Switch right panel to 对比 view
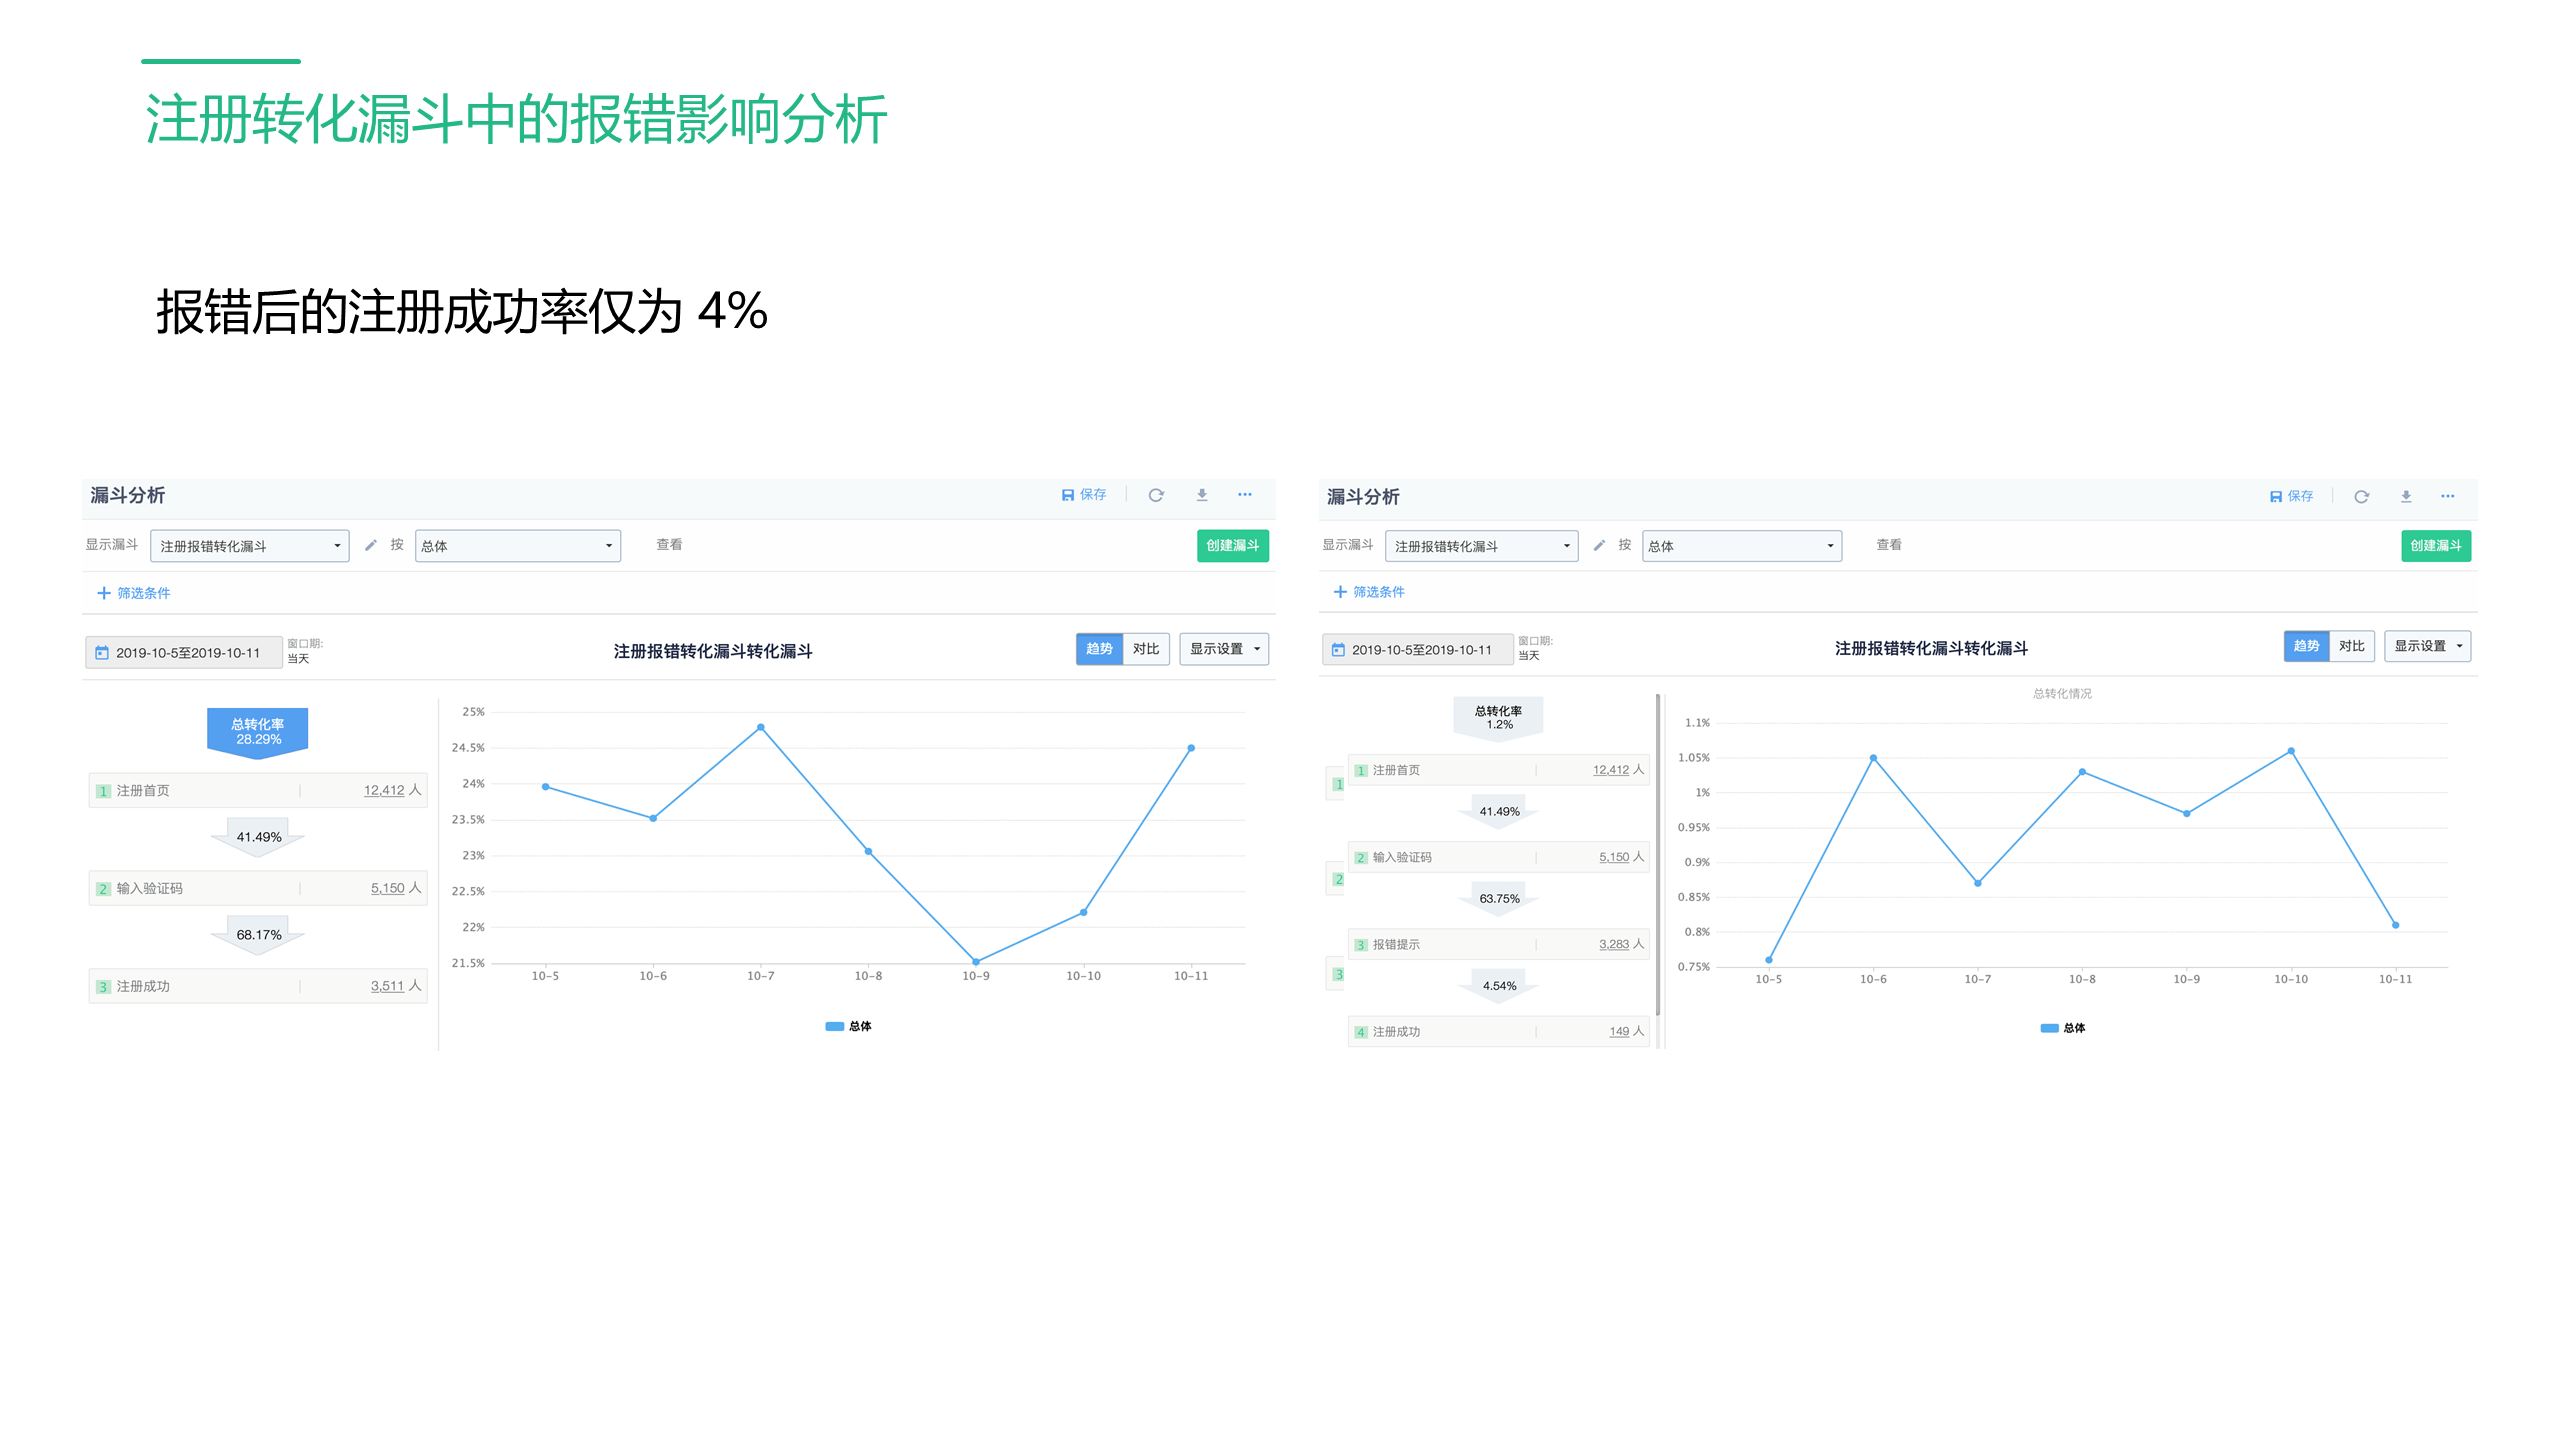Screen dimensions: 2560x1440 (x=2352, y=646)
